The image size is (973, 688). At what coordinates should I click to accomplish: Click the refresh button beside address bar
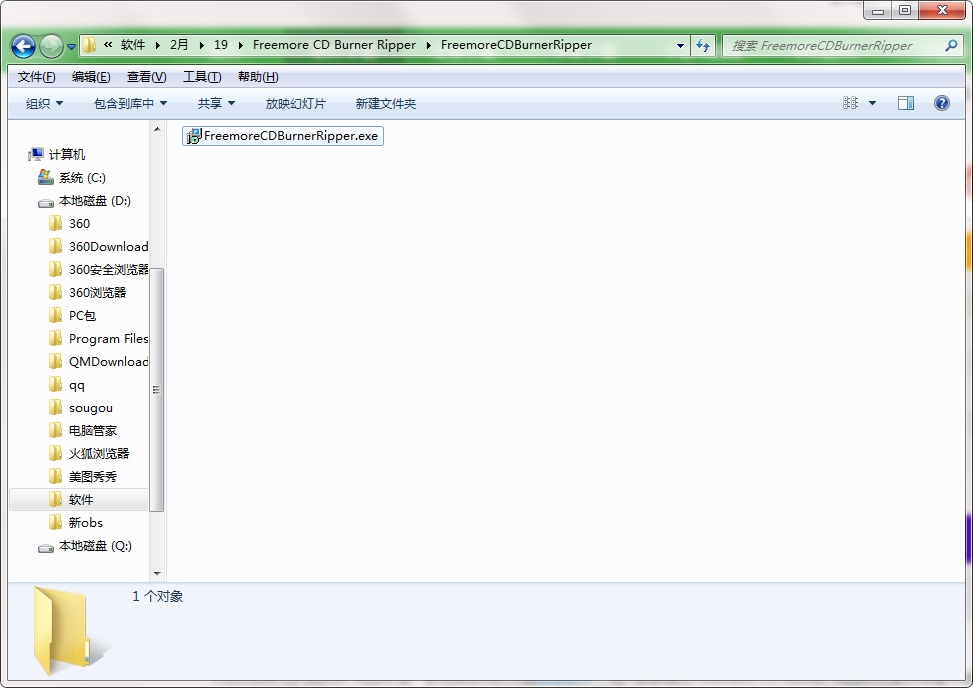(x=703, y=45)
